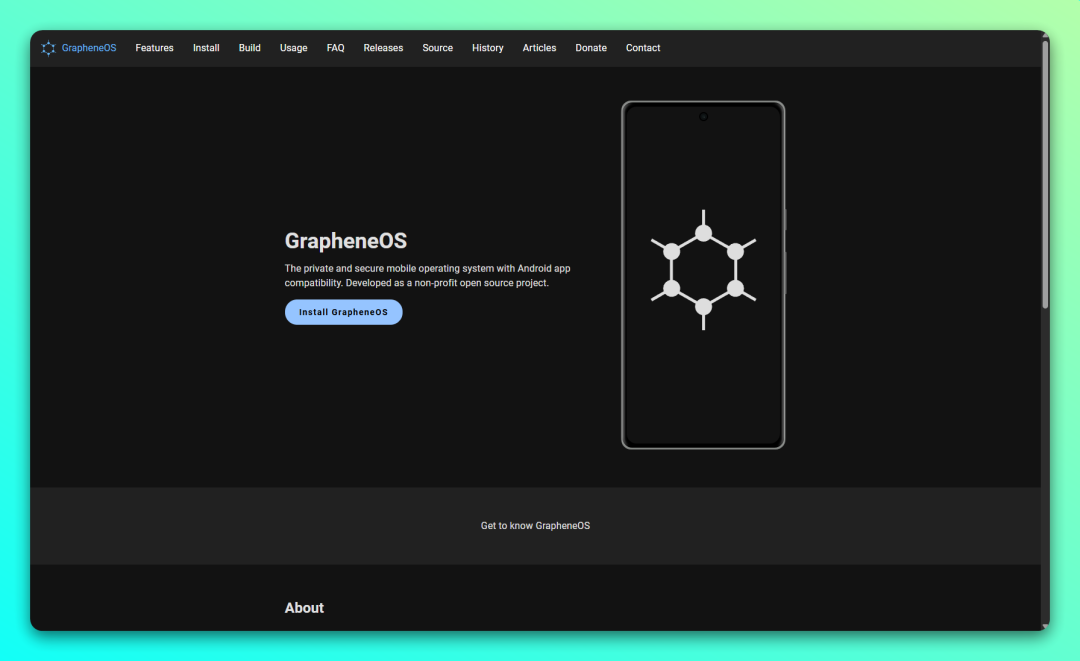Open the Build documentation link
Image resolution: width=1080 pixels, height=661 pixels.
point(249,48)
